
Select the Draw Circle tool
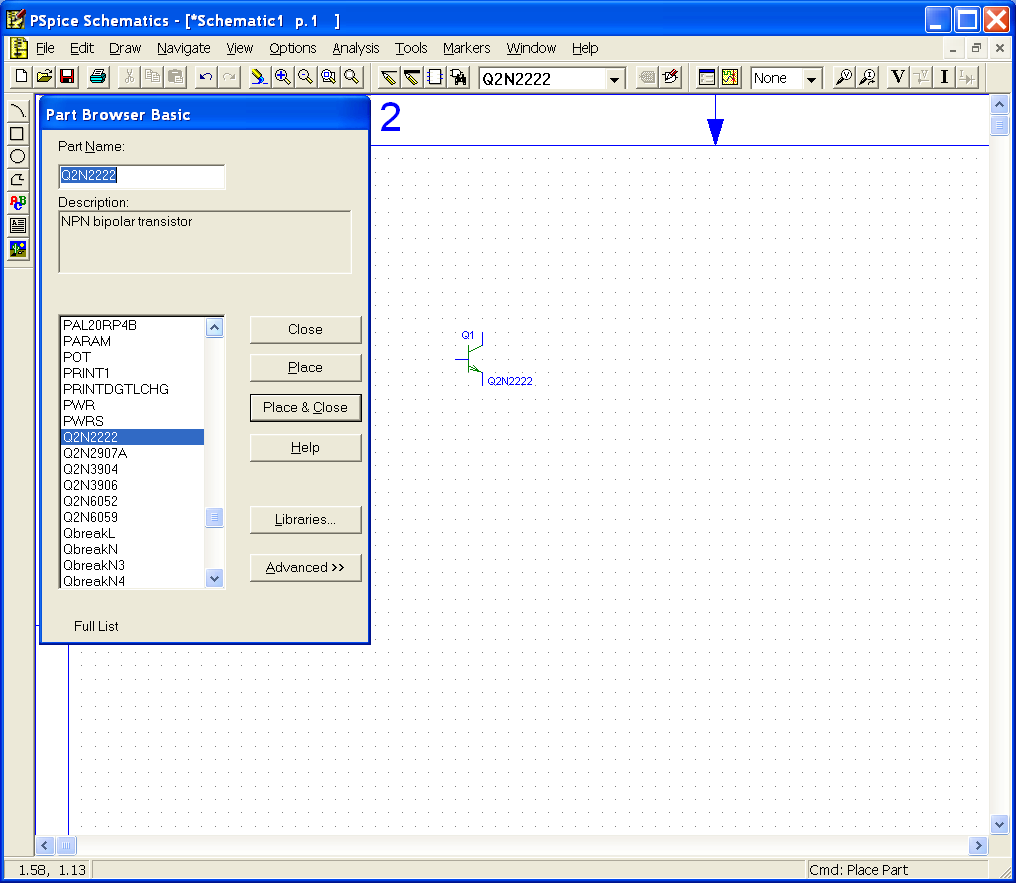point(17,157)
